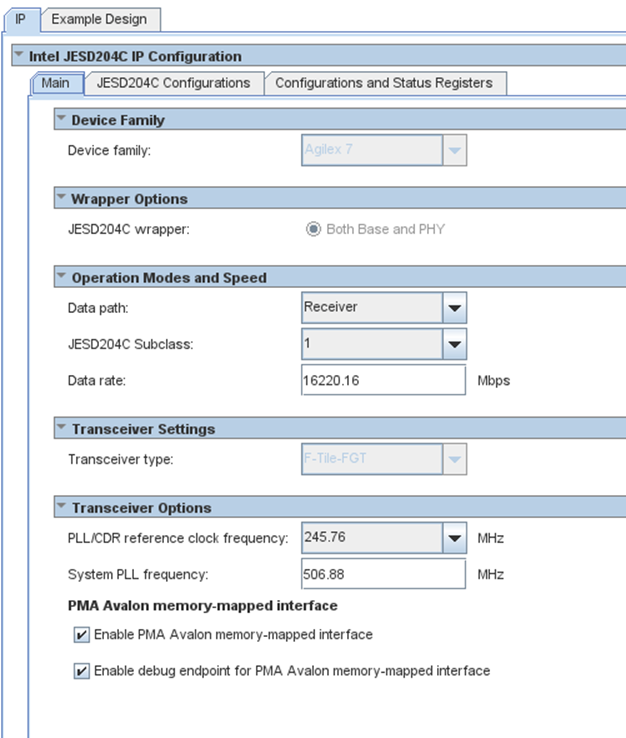Collapse the Wrapper Options section
626x738 pixels.
(63, 199)
